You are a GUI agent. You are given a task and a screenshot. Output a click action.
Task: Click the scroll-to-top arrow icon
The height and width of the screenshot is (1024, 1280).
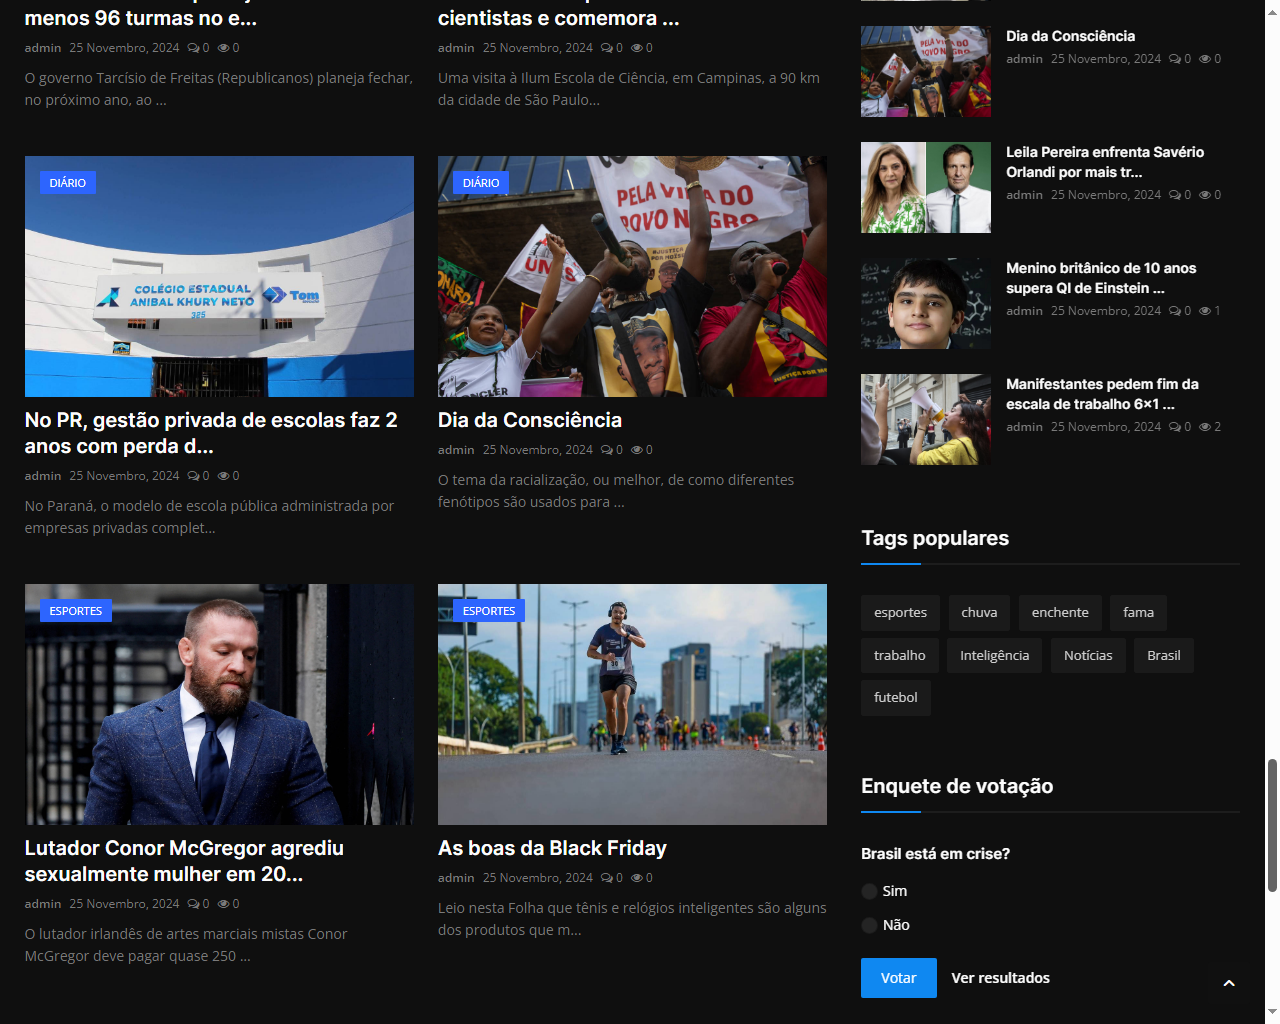pyautogui.click(x=1229, y=984)
